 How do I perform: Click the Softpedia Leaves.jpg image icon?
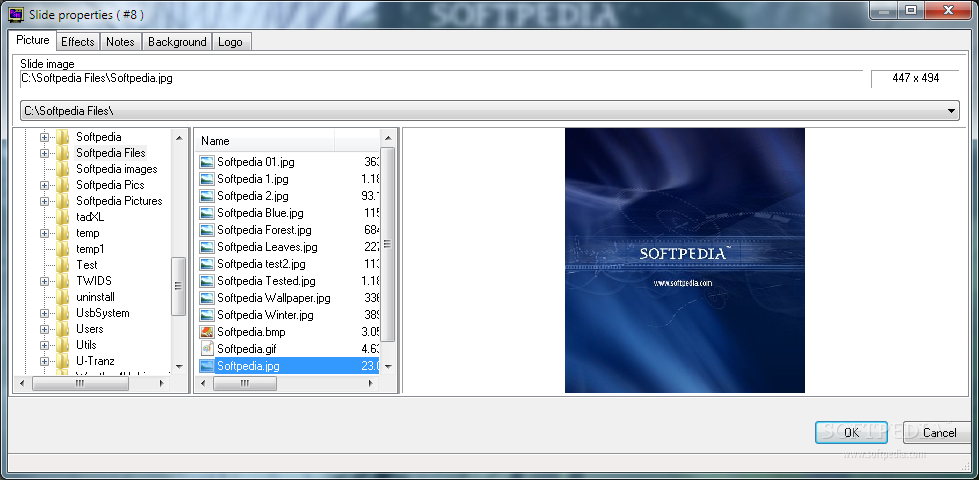tap(207, 247)
